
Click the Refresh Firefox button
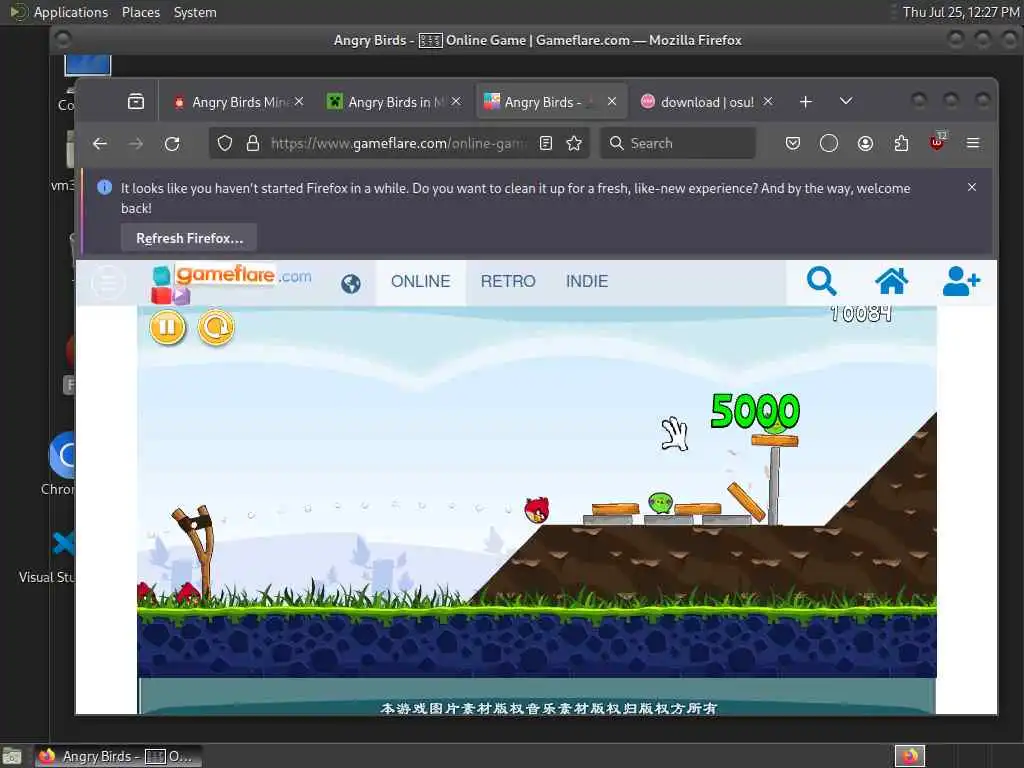coord(189,238)
